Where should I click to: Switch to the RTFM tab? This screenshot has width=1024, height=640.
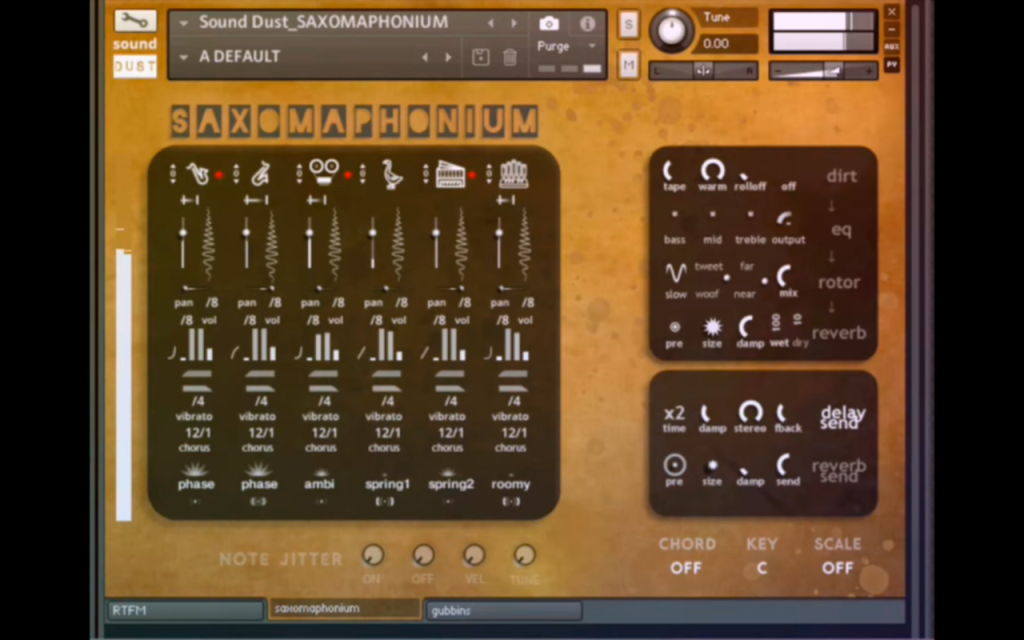(185, 610)
